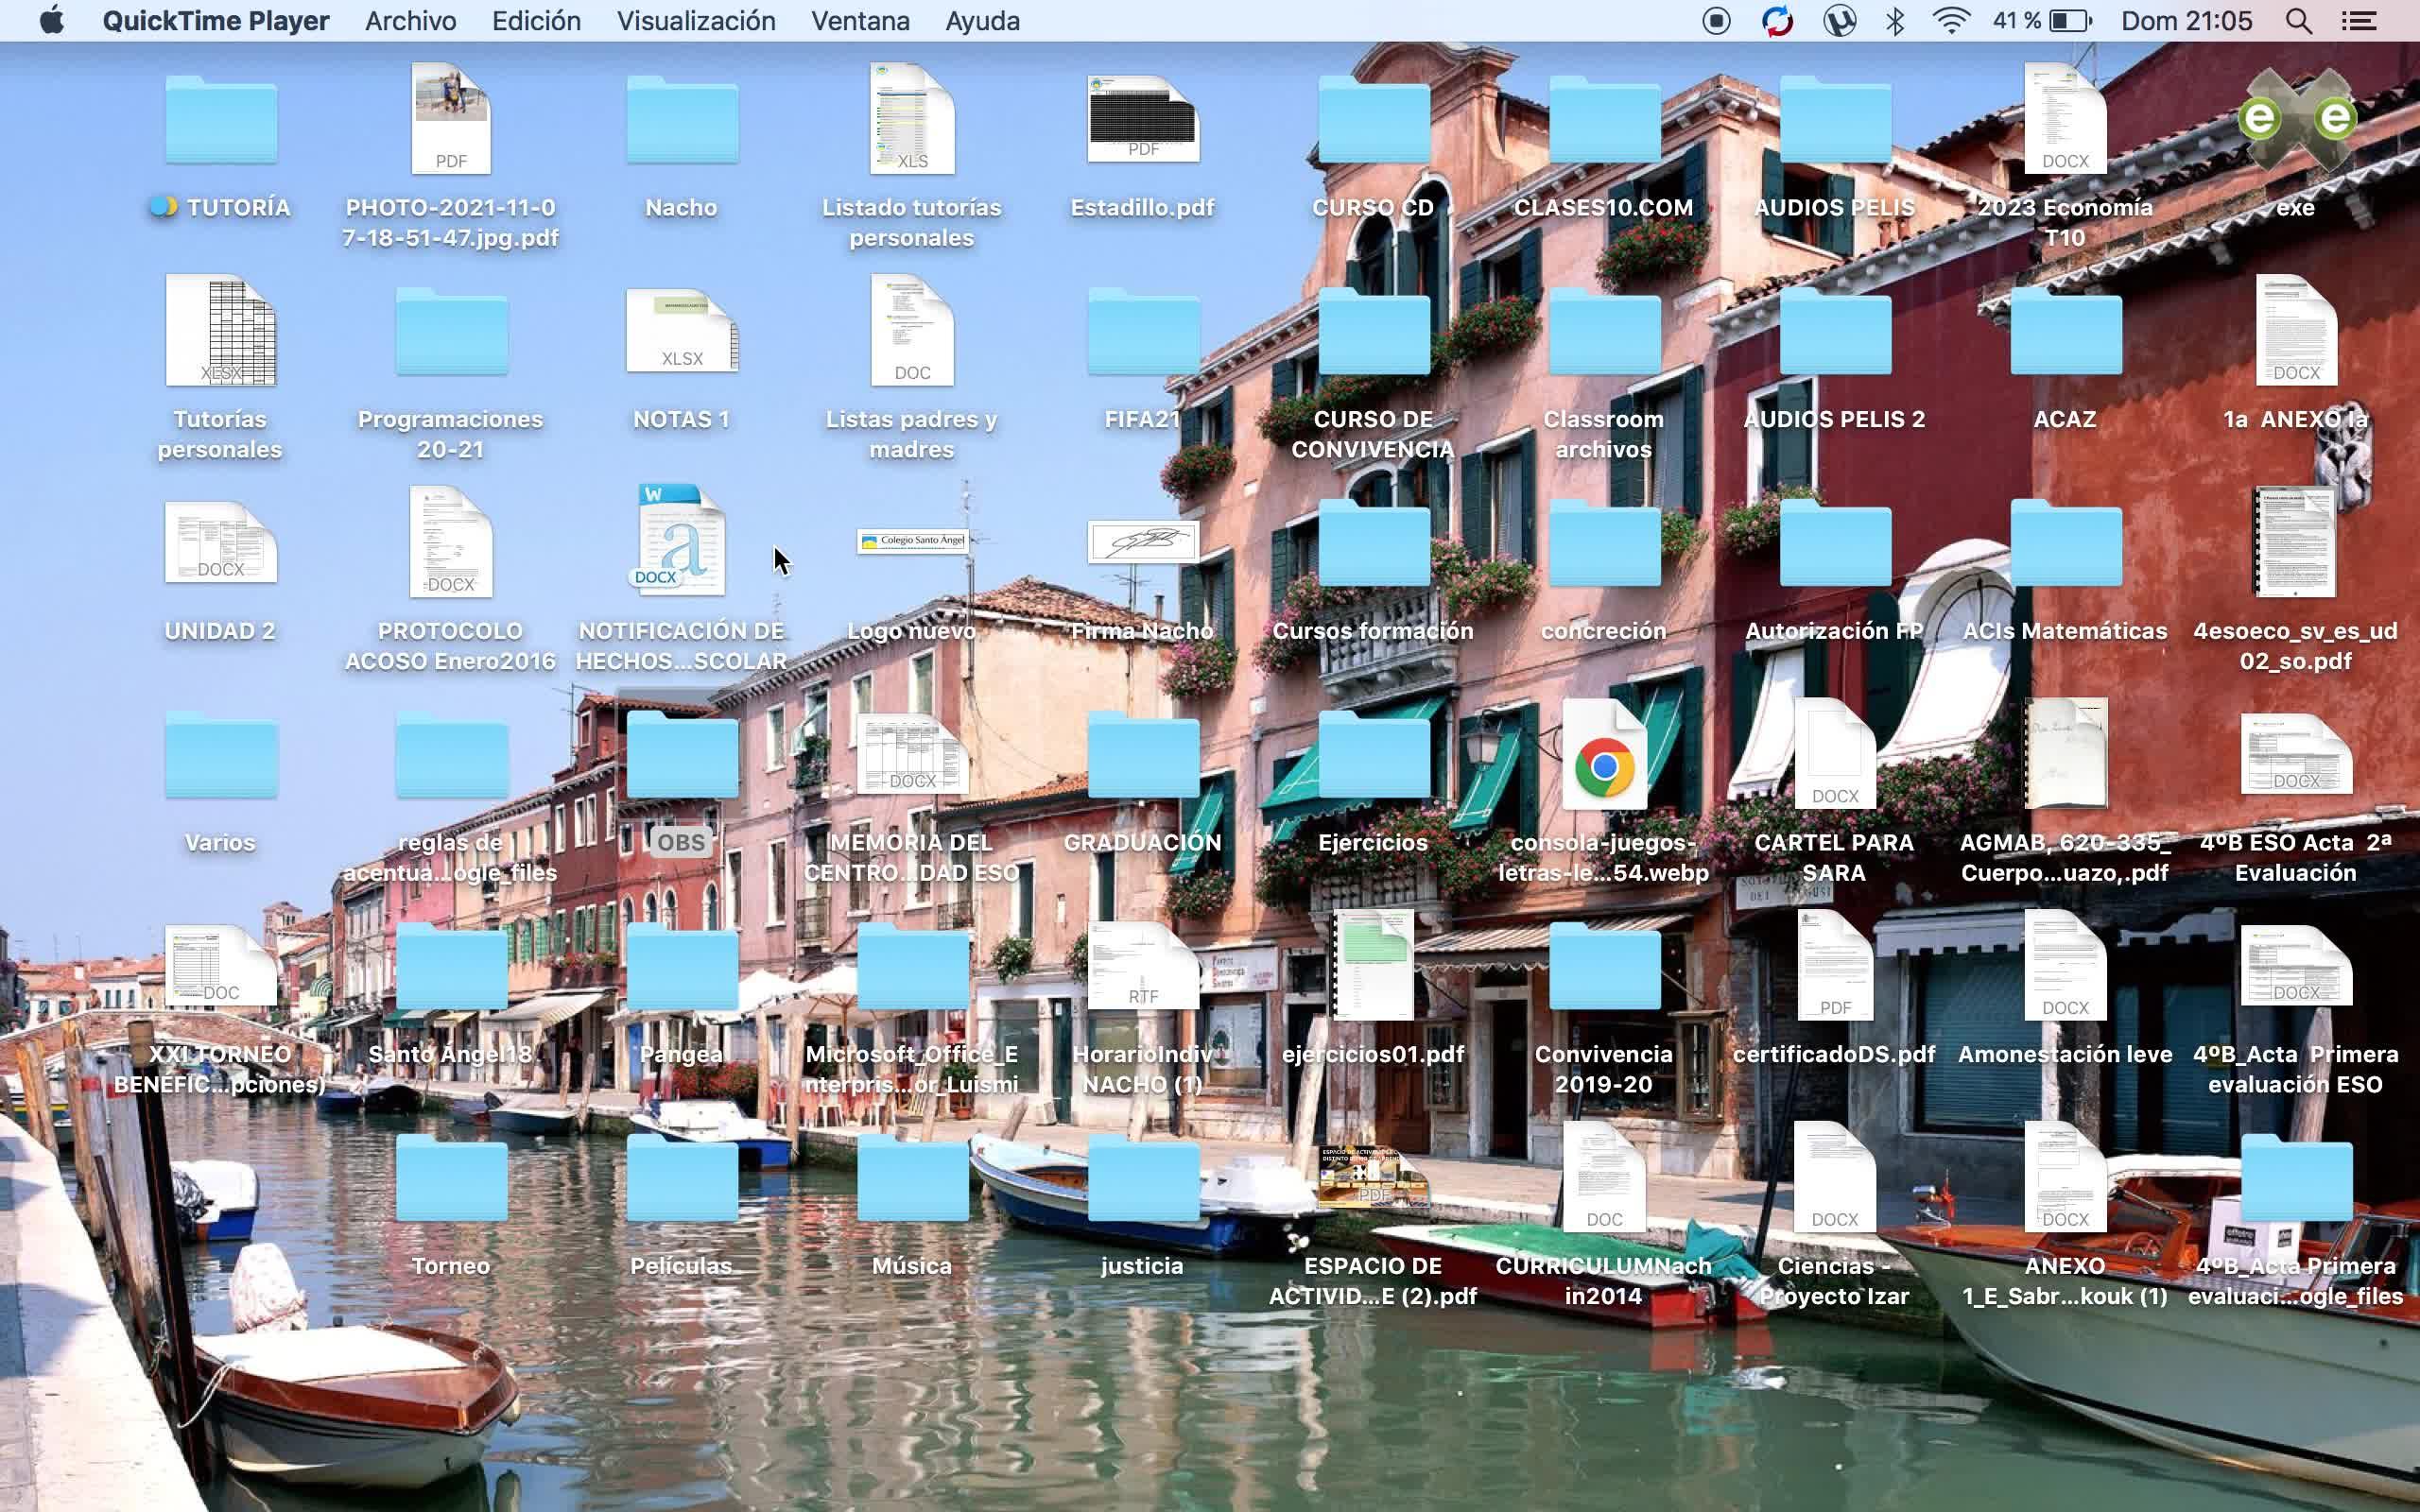Open Notification Center list icon
Viewport: 2420px width, 1512px height.
click(x=2360, y=21)
